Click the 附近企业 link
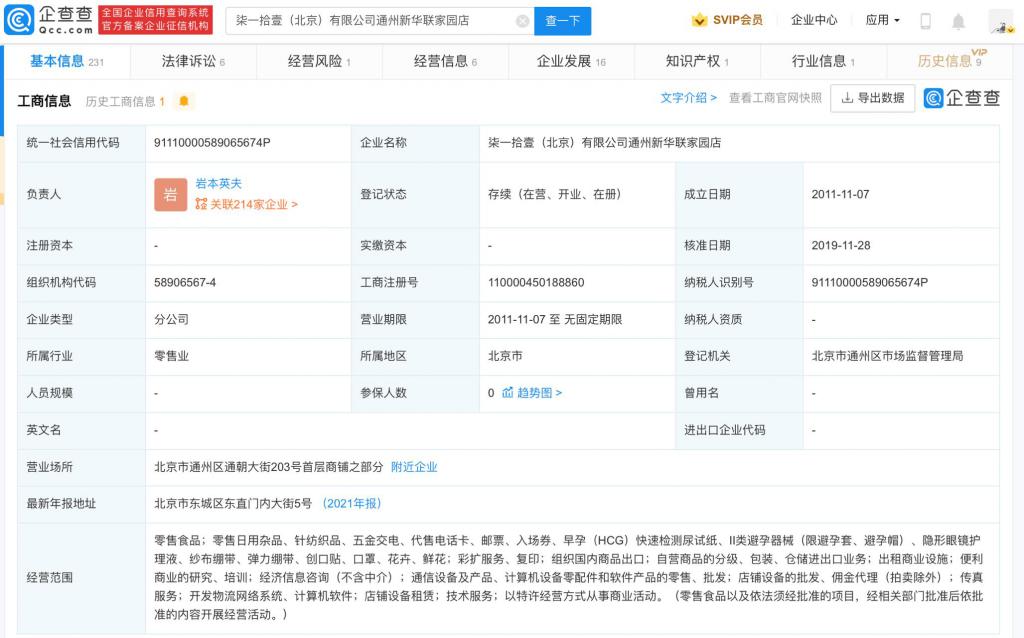The height and width of the screenshot is (638, 1024). 414,467
